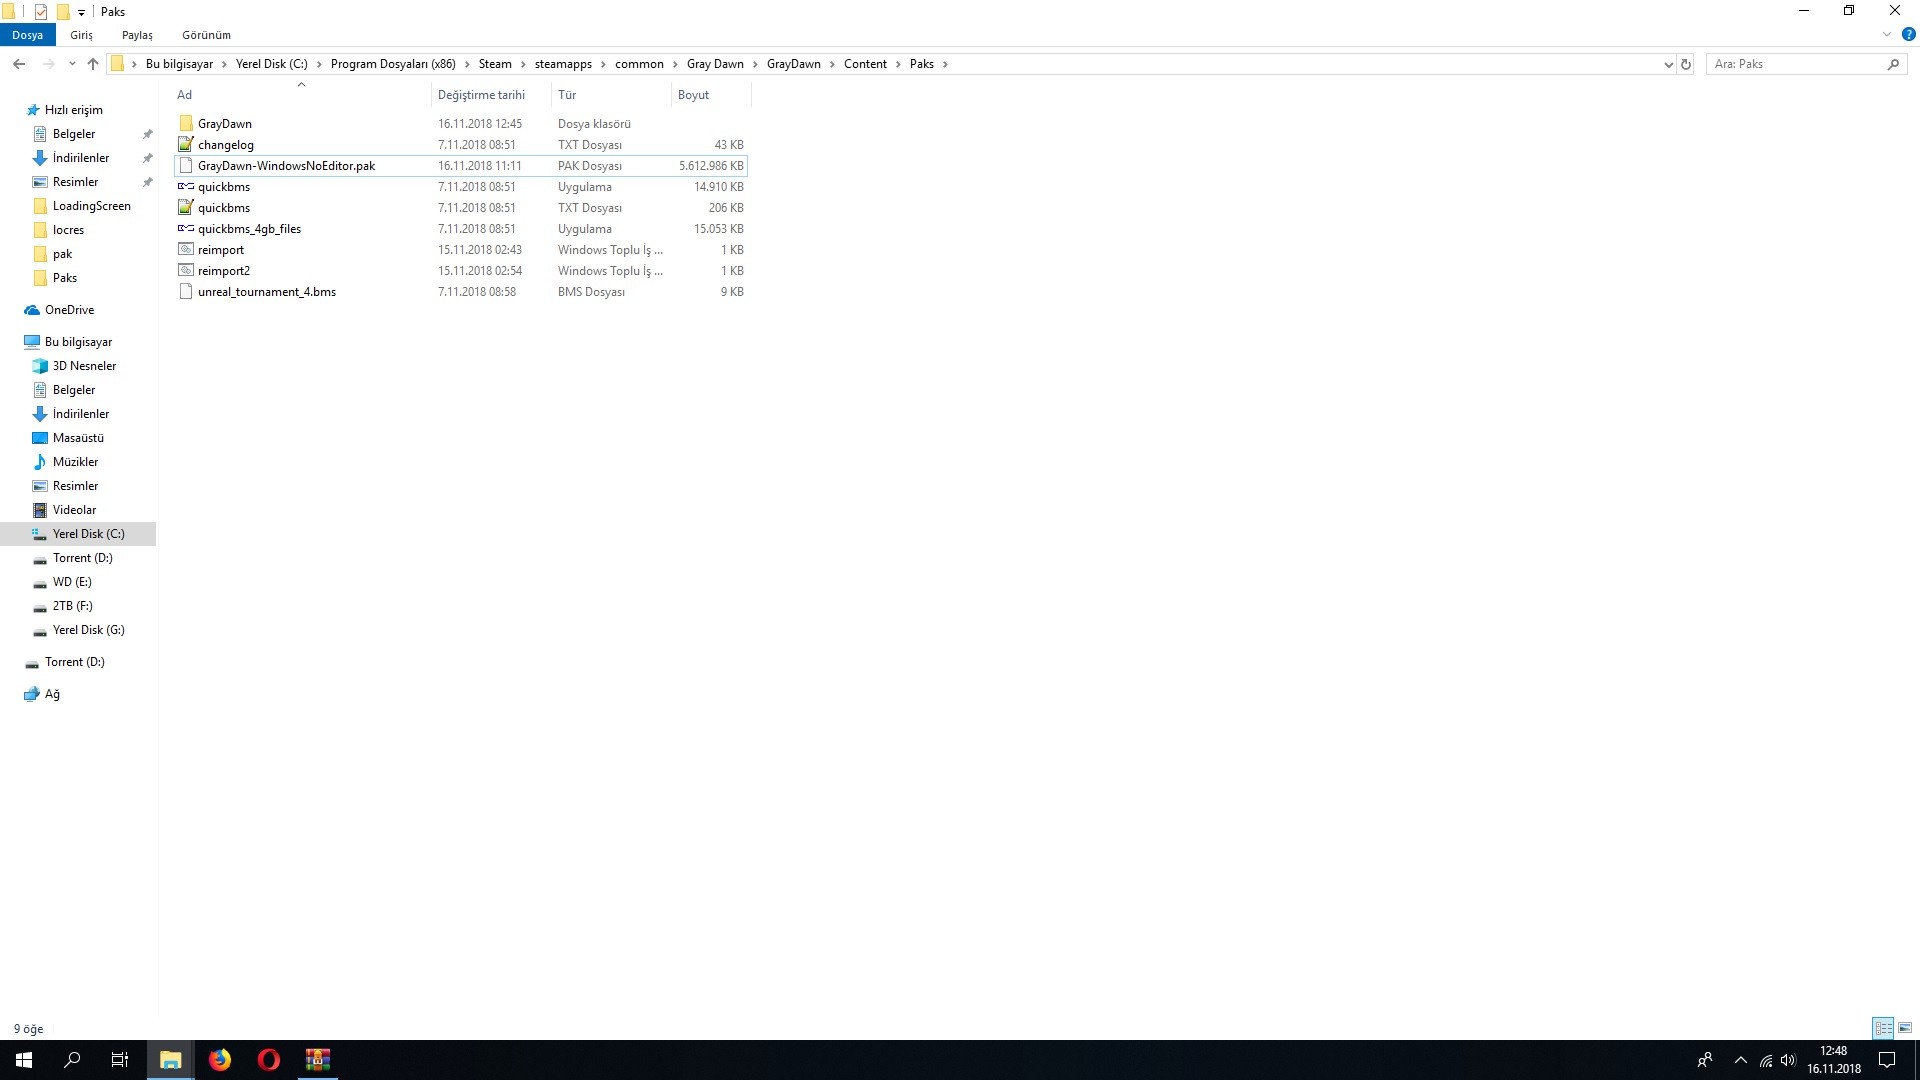Open Hızlı erişim in the sidebar
This screenshot has width=1920, height=1080.
(x=73, y=110)
